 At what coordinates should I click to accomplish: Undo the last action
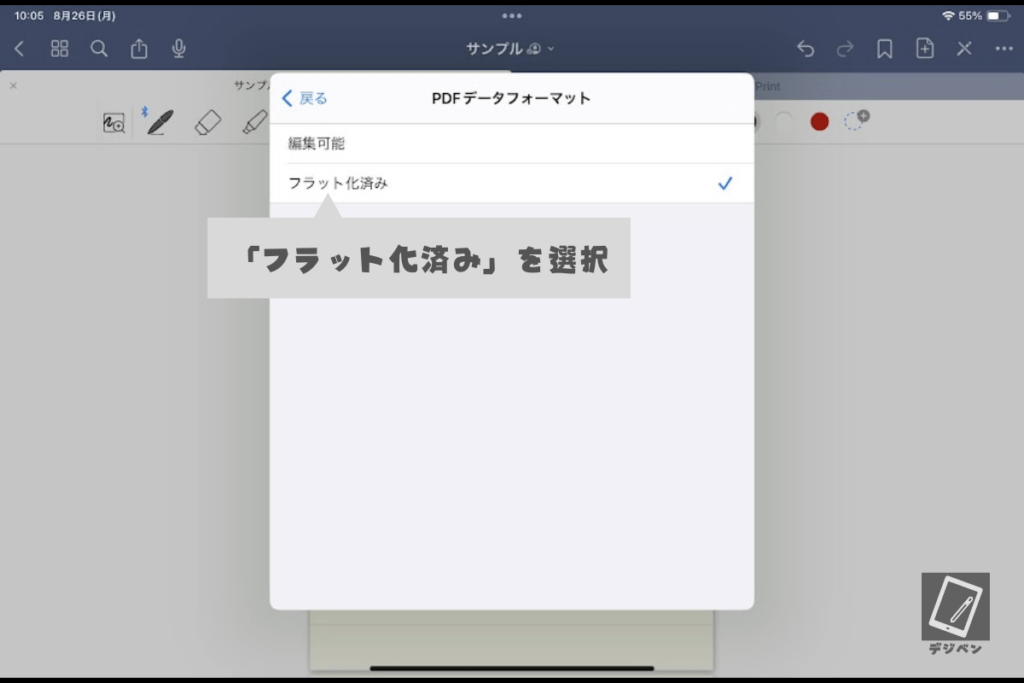(805, 48)
